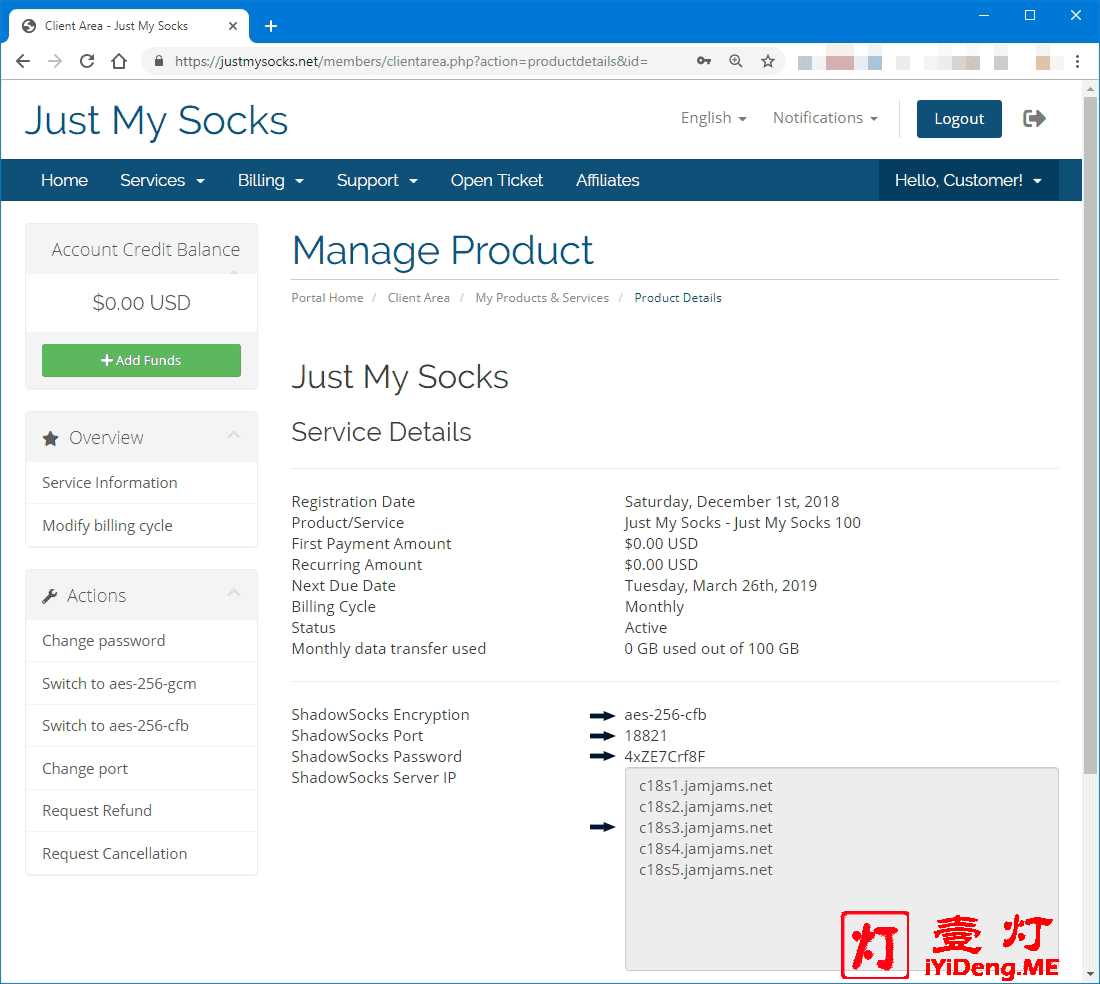
Task: Click server address c18s1.jamjams.net
Action: point(706,786)
